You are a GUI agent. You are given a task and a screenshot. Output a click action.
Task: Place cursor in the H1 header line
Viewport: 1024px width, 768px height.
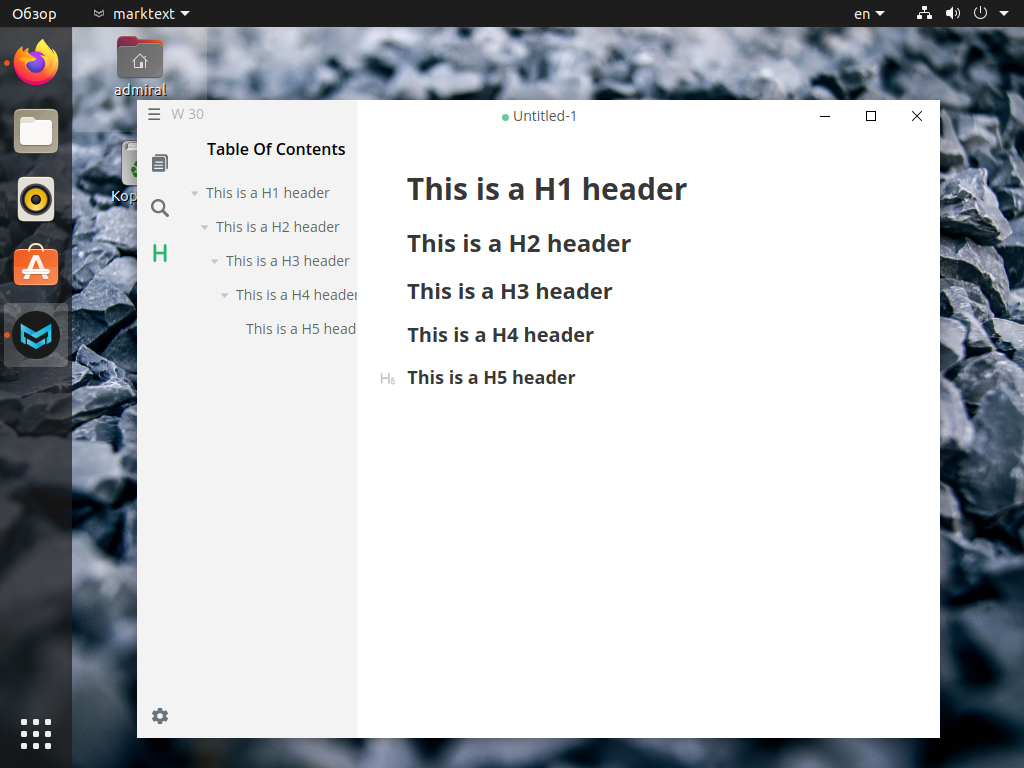(547, 189)
